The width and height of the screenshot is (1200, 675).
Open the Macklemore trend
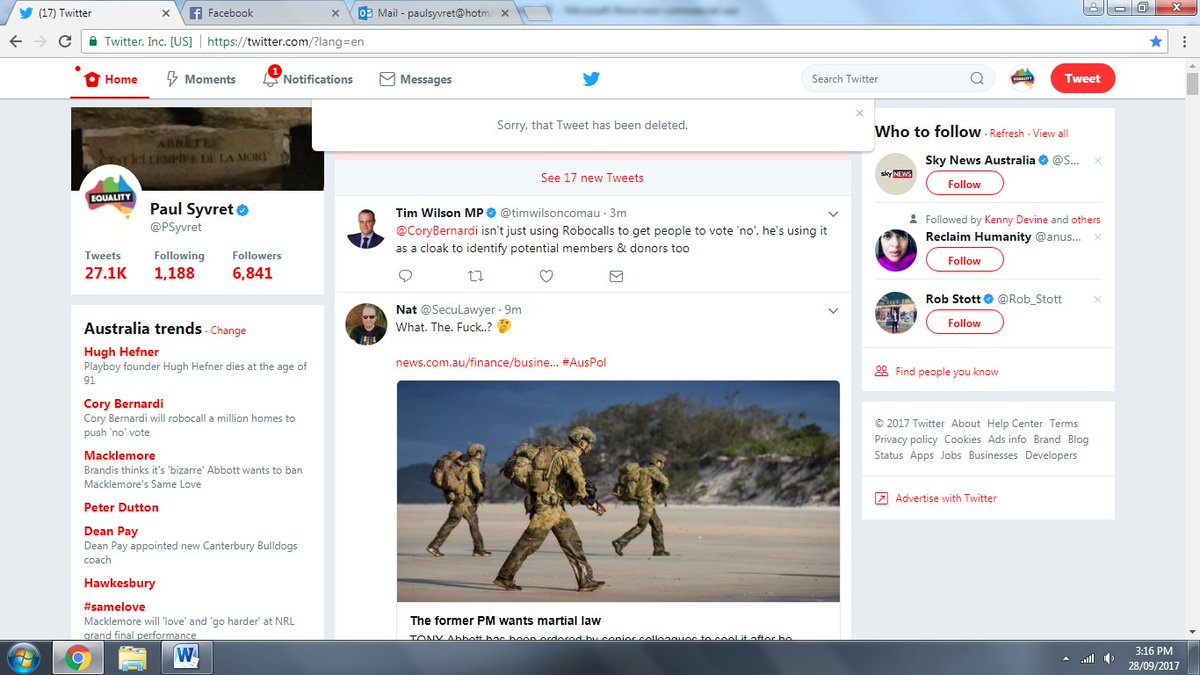[119, 455]
